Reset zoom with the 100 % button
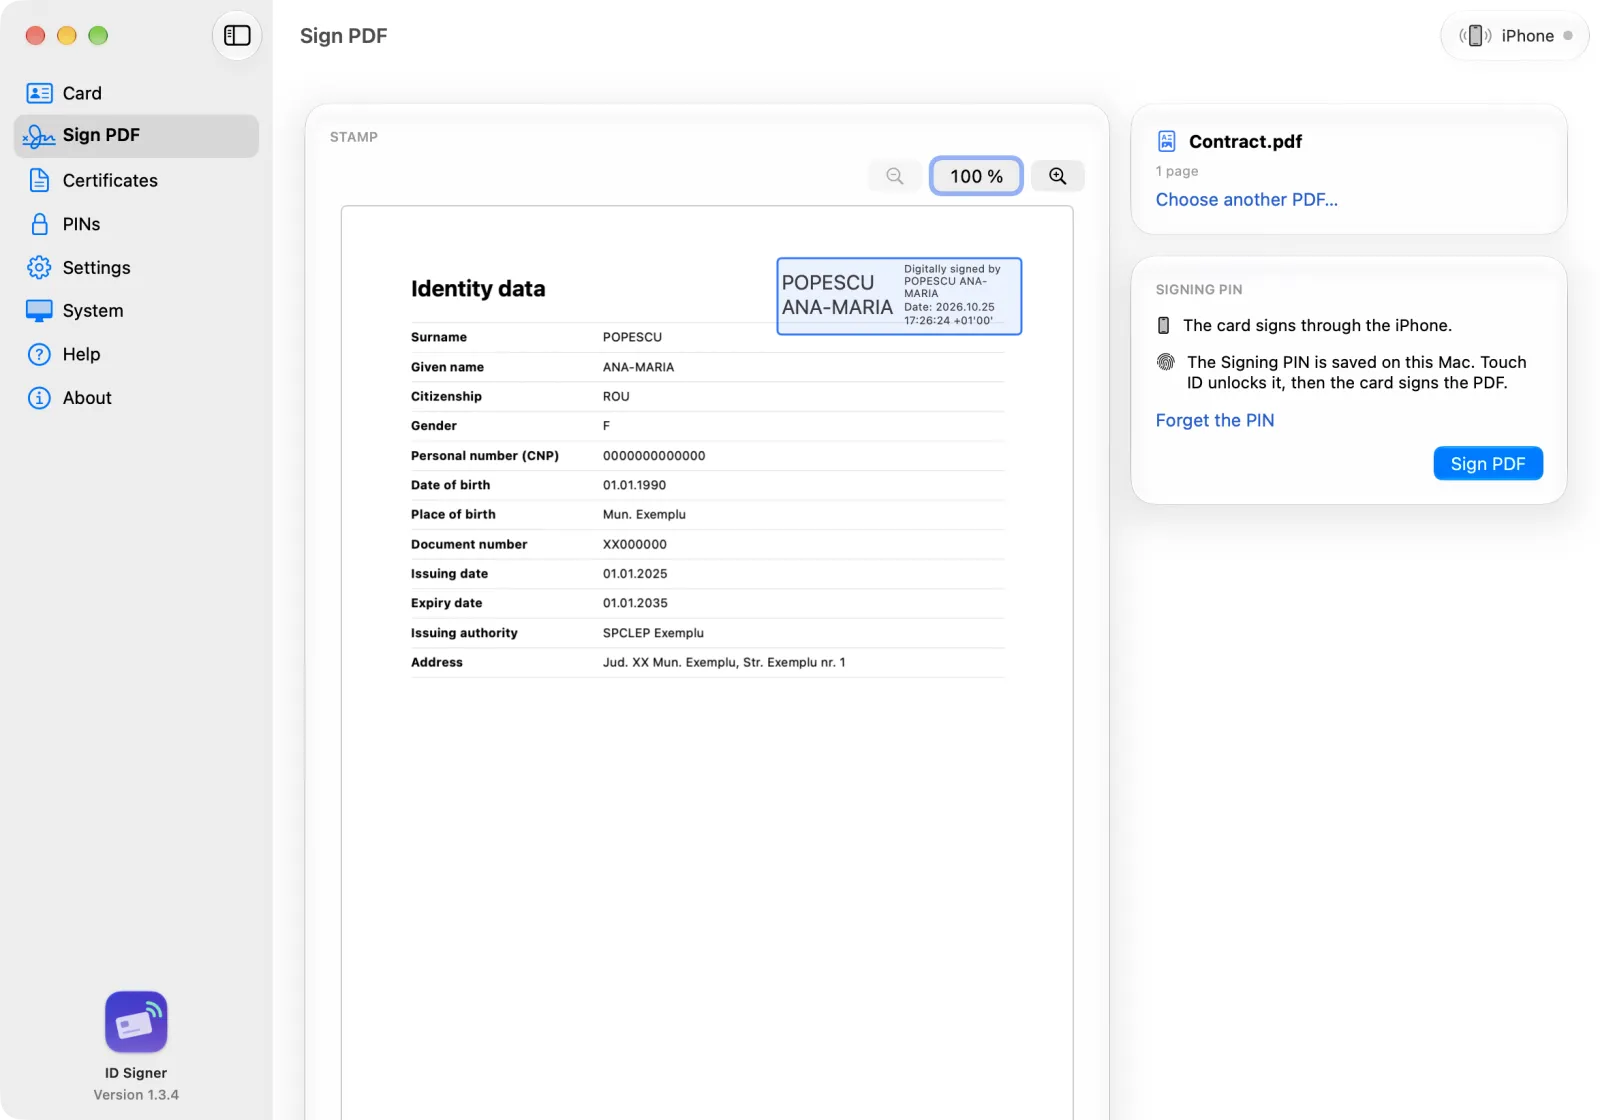Image resolution: width=1600 pixels, height=1120 pixels. [976, 176]
